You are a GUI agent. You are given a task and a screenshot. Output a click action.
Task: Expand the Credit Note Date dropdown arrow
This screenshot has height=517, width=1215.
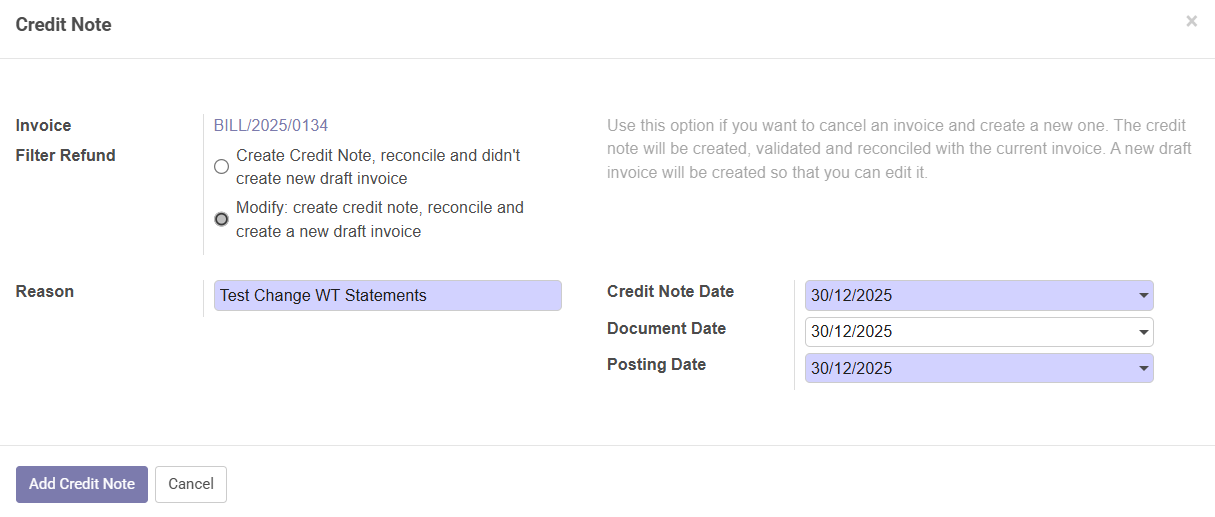1143,296
